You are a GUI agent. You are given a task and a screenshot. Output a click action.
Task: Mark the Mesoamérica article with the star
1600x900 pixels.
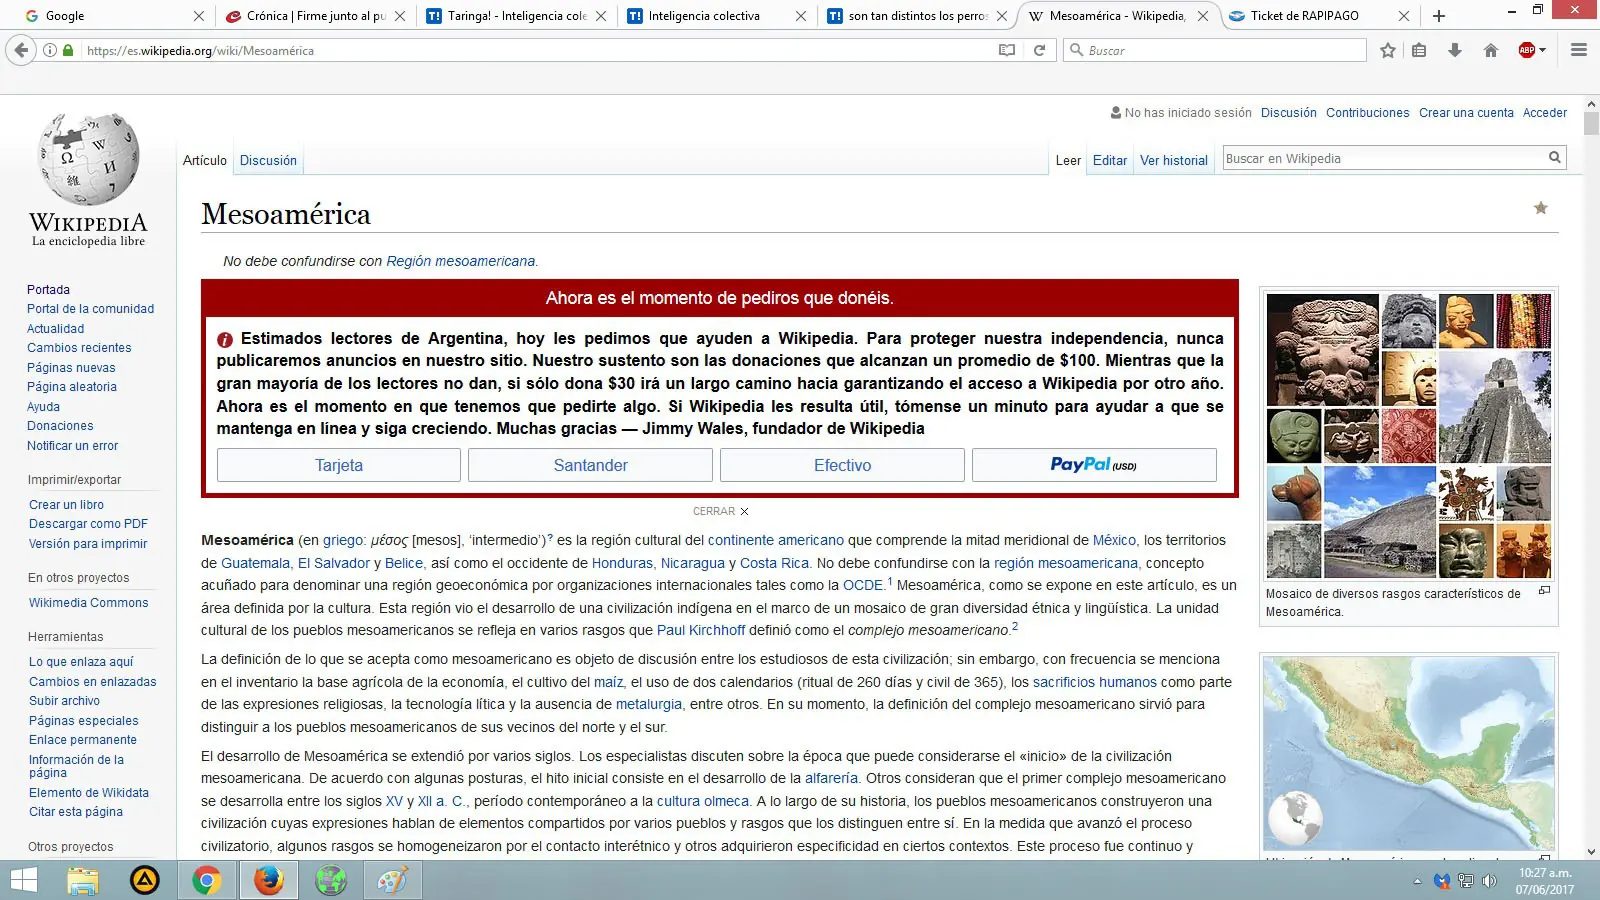click(x=1540, y=208)
